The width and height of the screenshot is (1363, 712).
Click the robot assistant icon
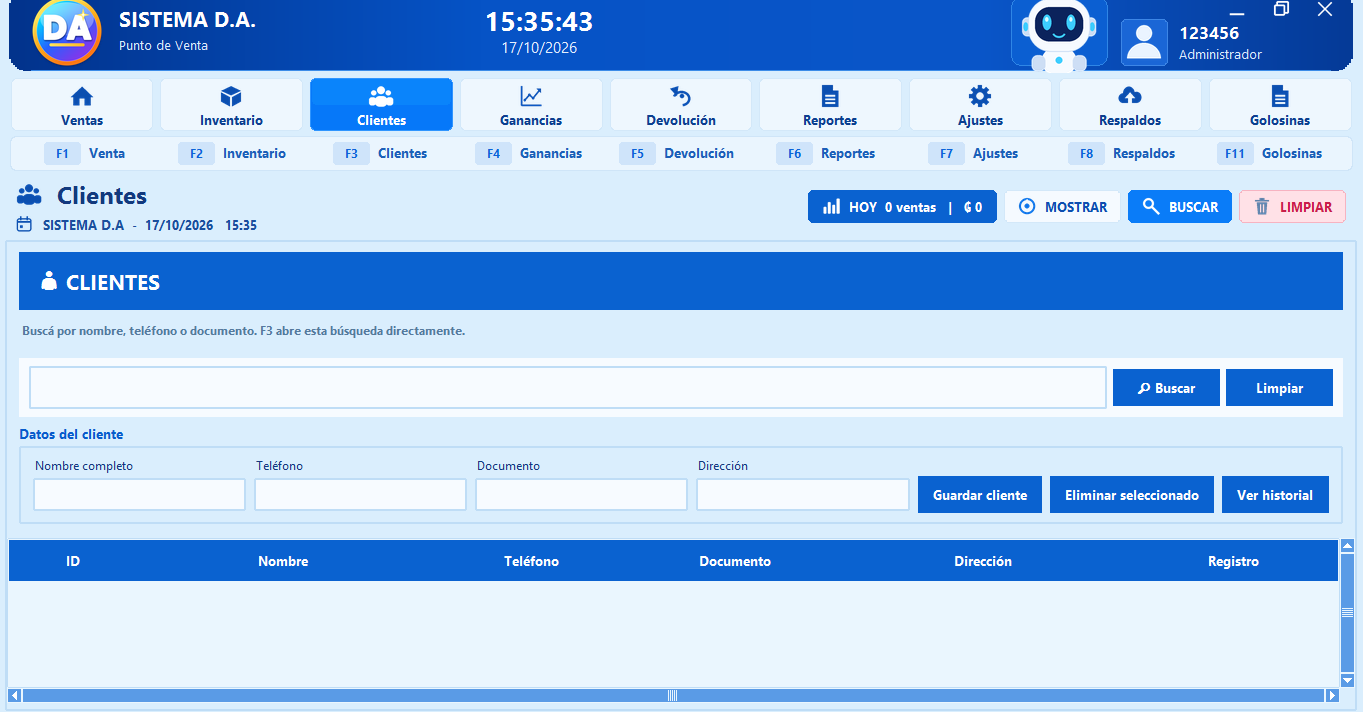pos(1059,35)
